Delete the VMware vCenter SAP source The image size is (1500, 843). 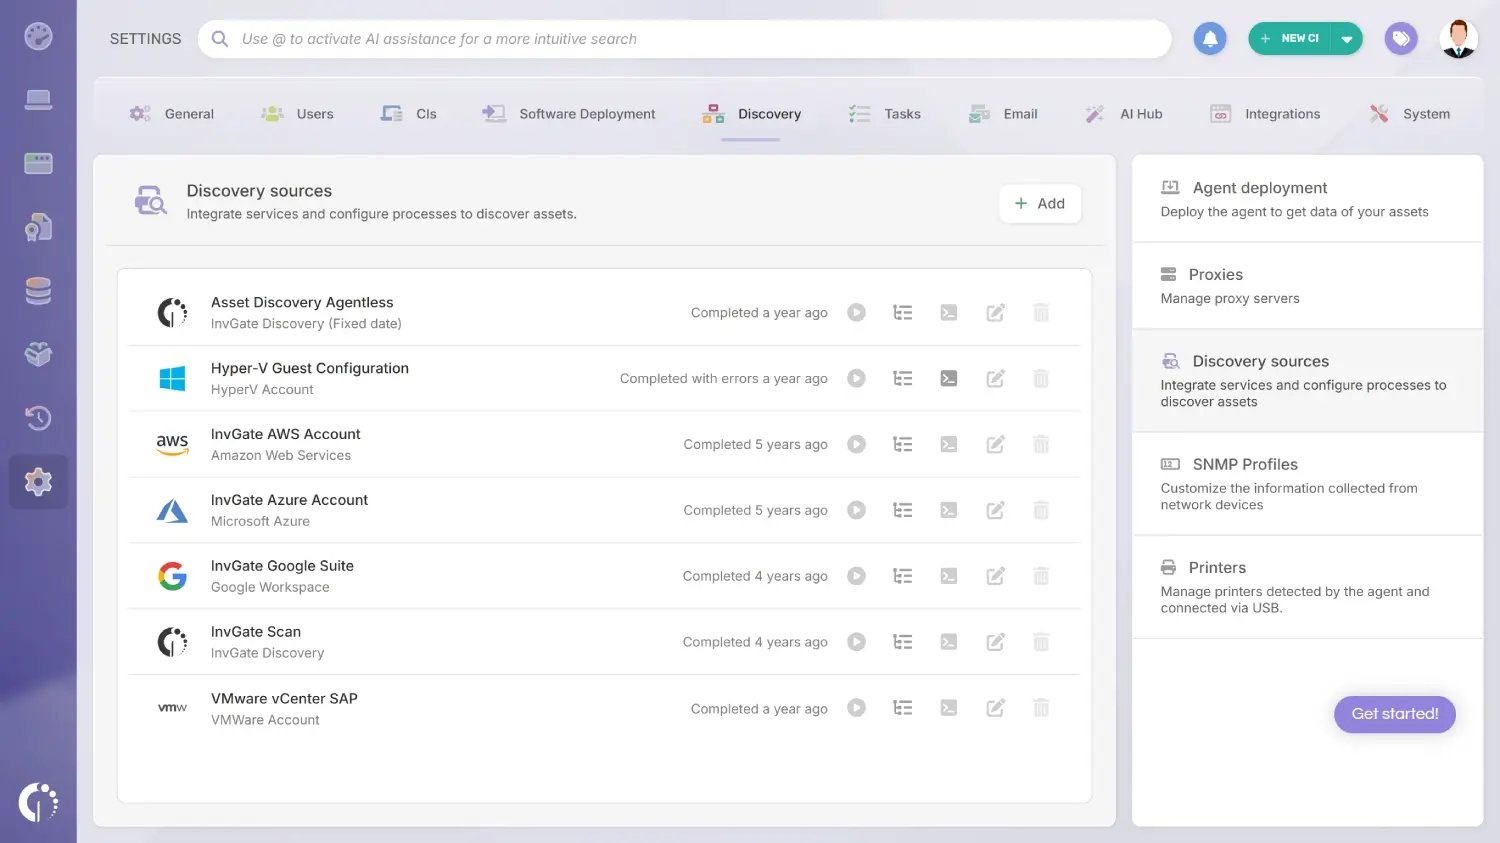coord(1040,707)
